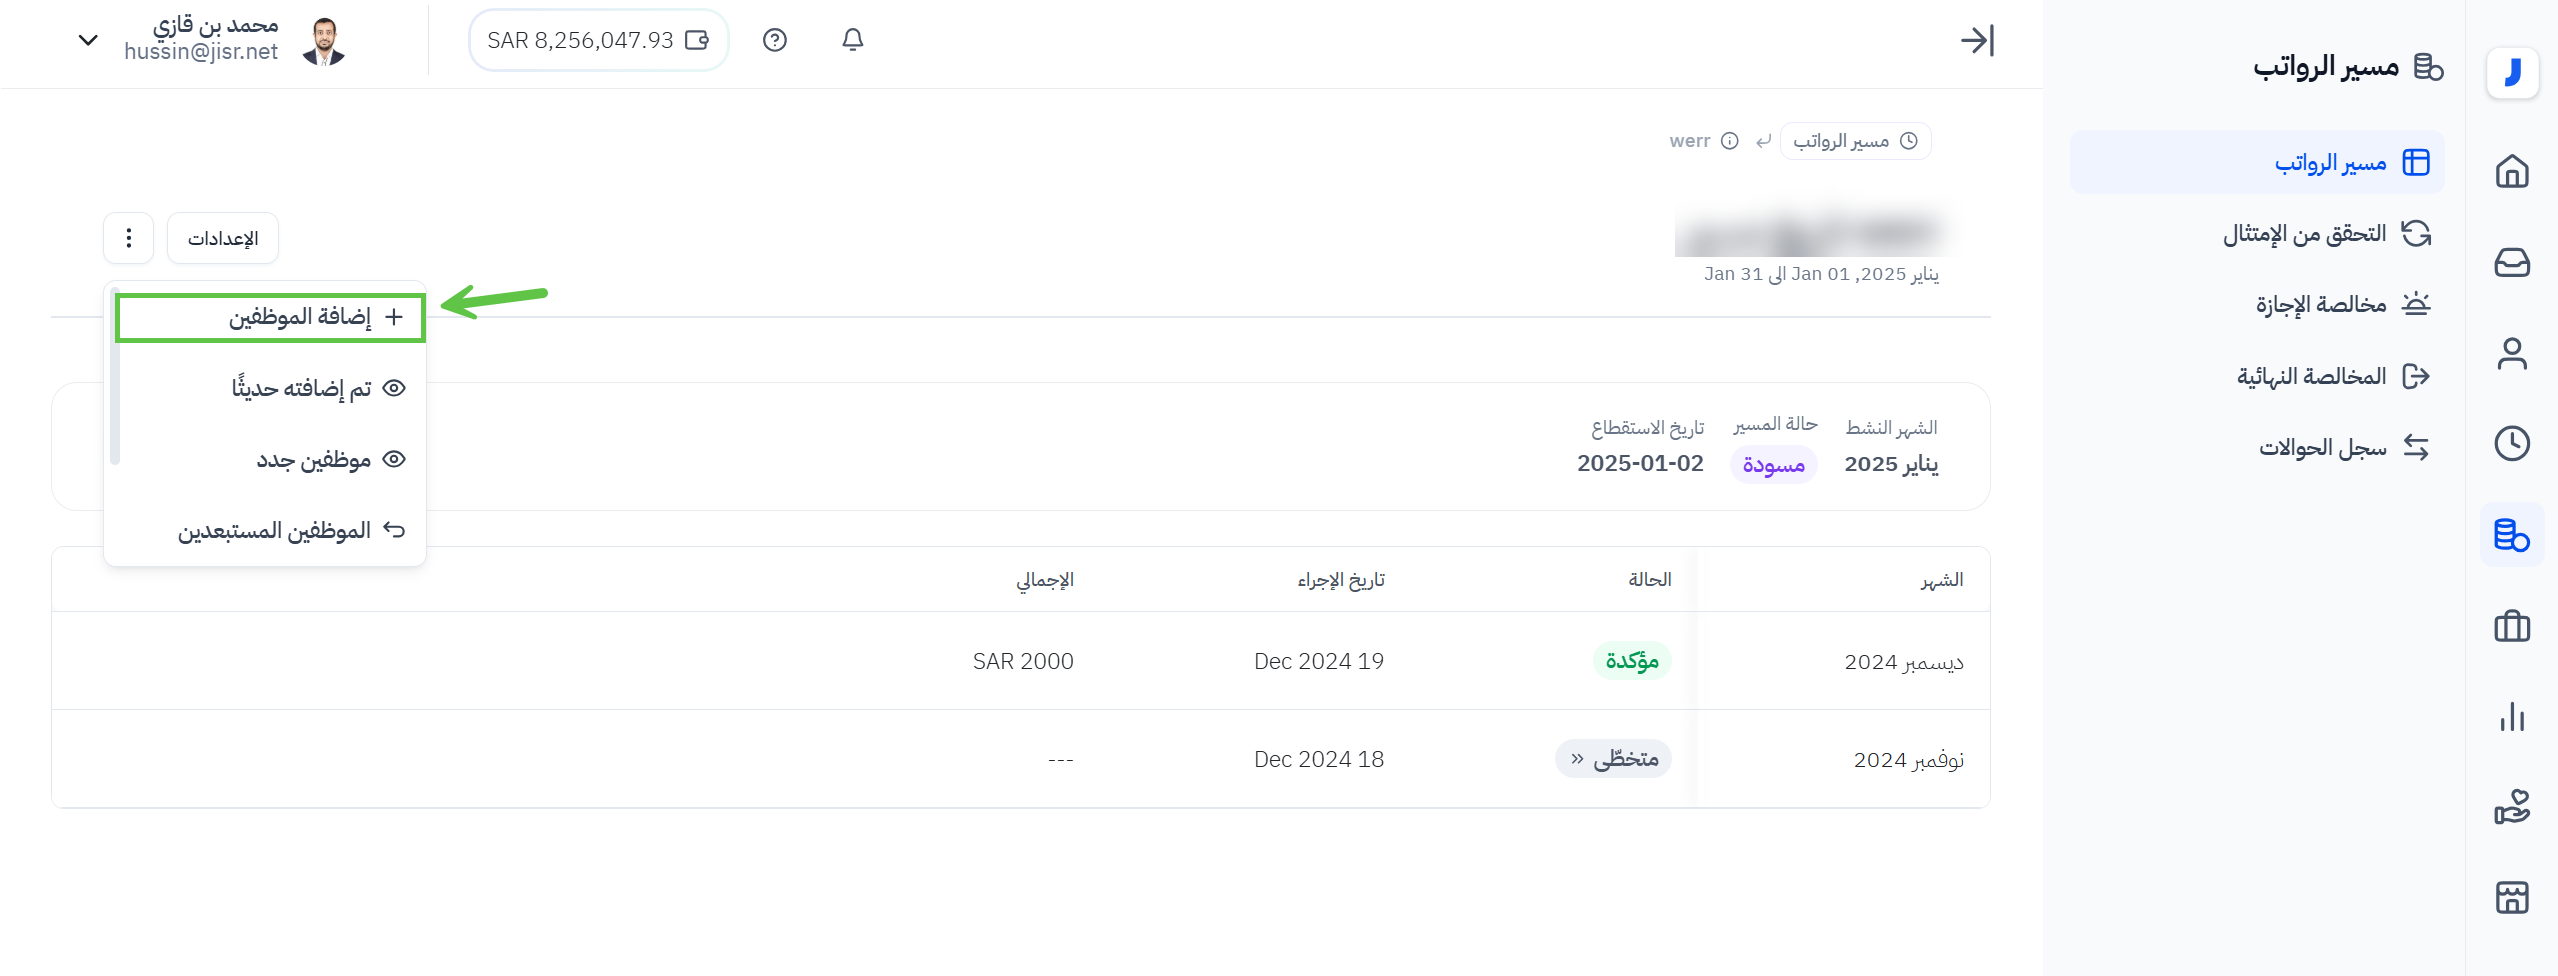Toggle eye icon beside تم إضافته حديثًا
This screenshot has width=2558, height=976.
[395, 388]
